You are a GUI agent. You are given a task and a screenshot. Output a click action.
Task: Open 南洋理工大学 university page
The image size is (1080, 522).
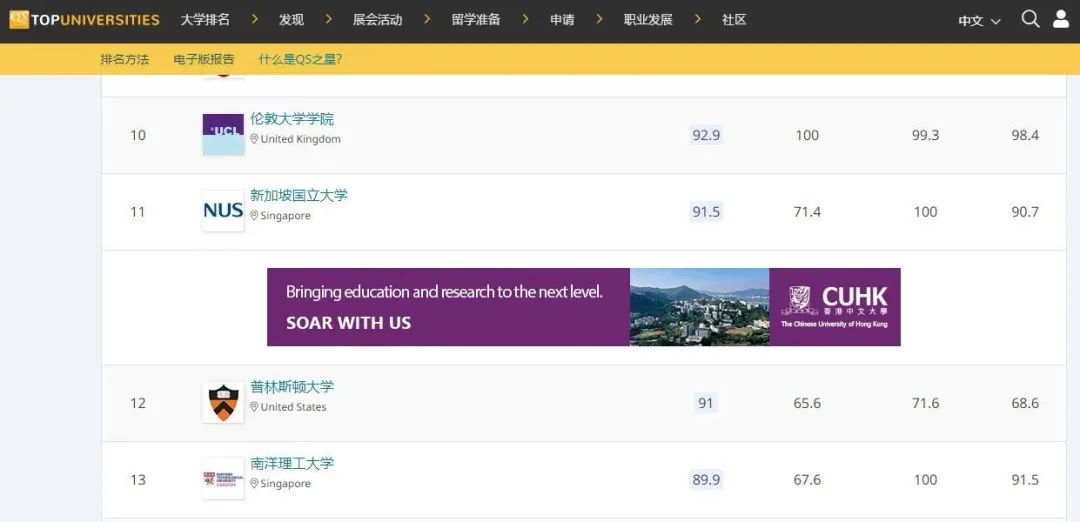[292, 463]
